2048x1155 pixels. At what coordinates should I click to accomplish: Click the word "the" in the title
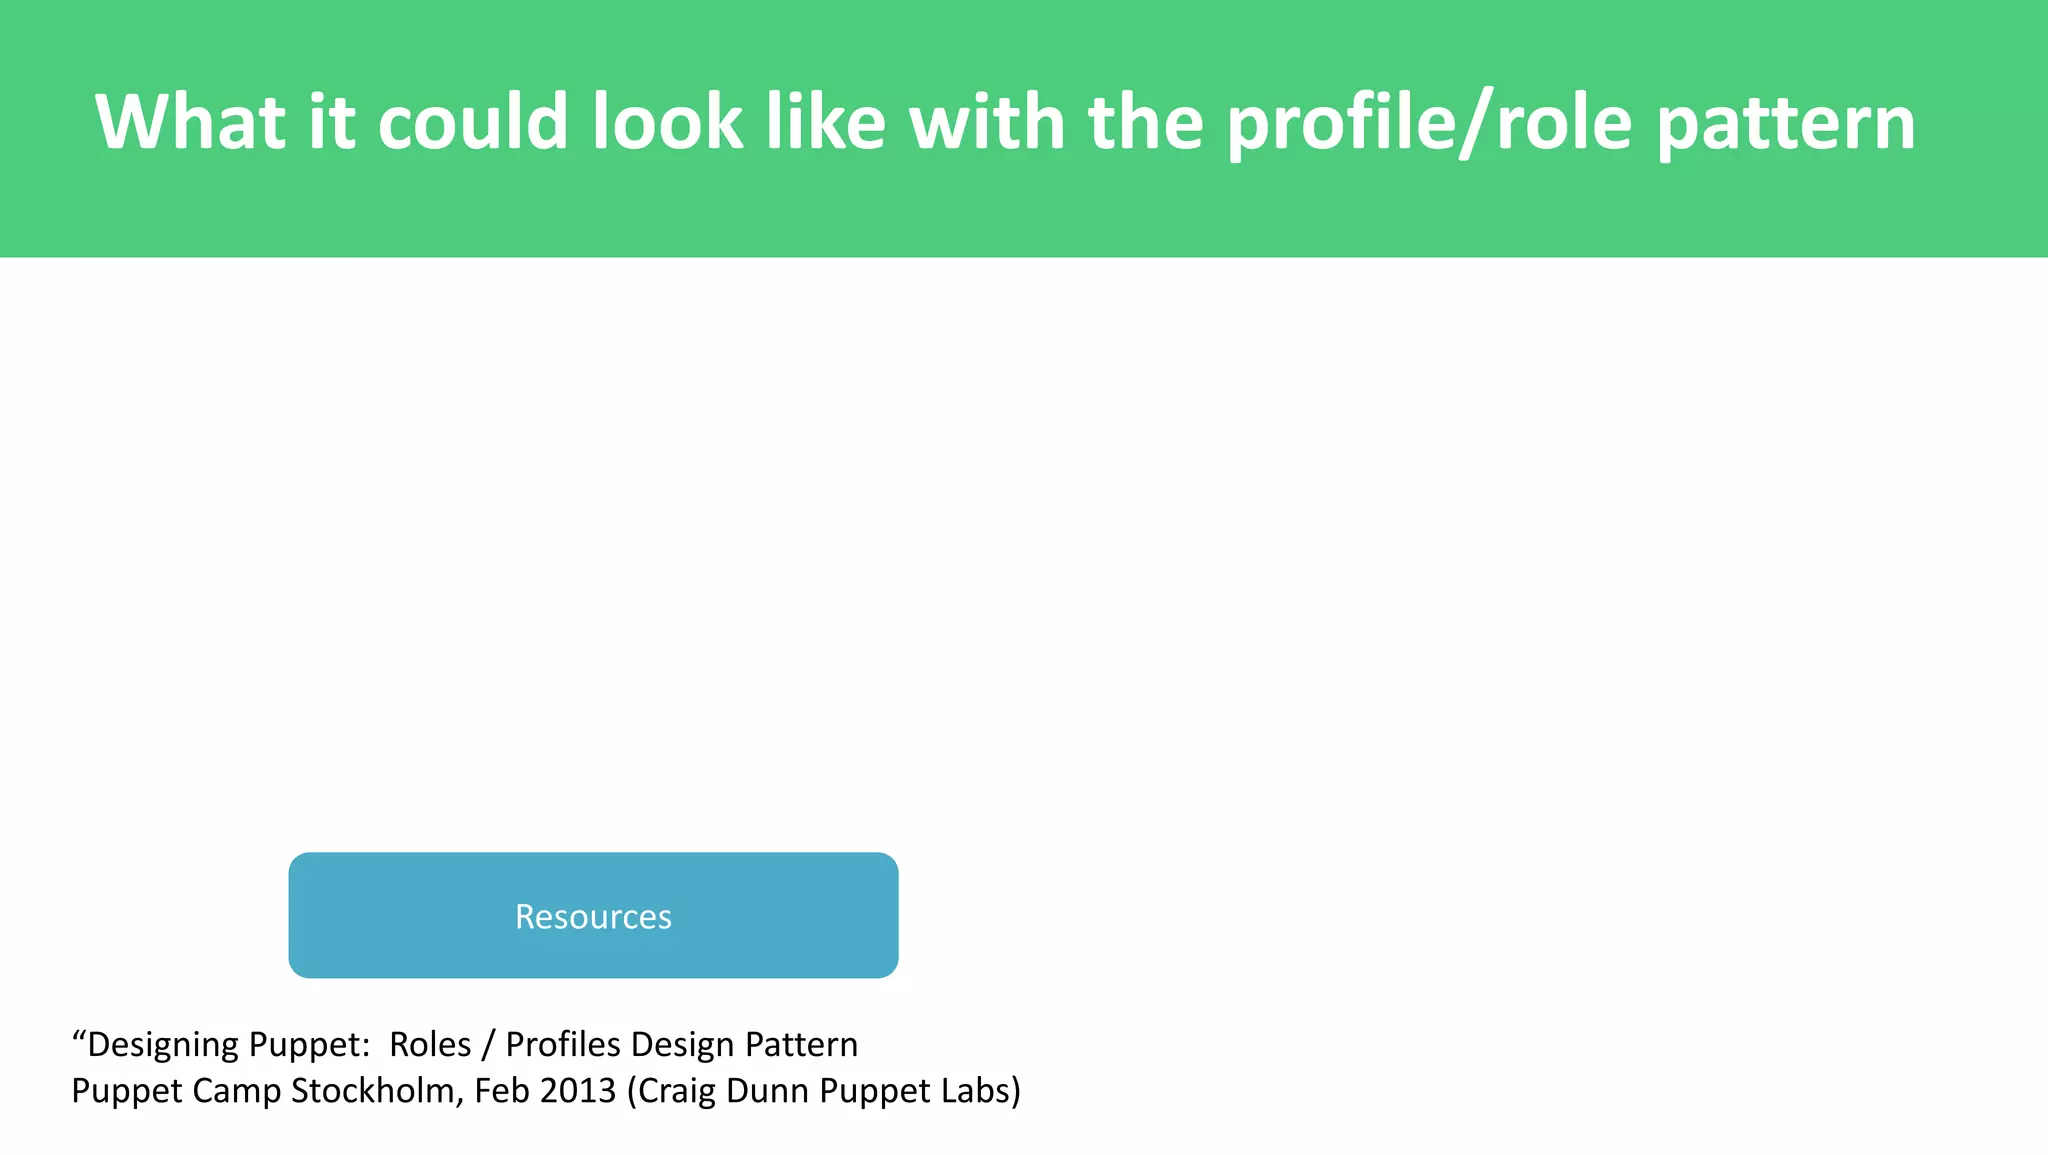1145,122
